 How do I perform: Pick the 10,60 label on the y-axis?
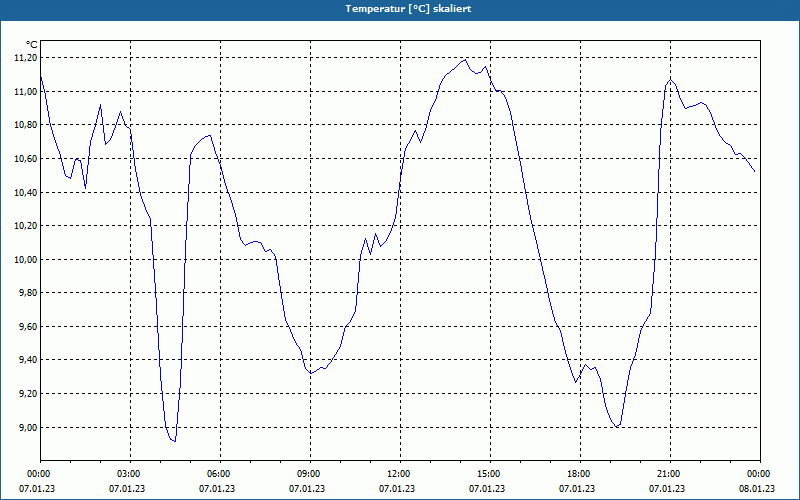(x=26, y=159)
